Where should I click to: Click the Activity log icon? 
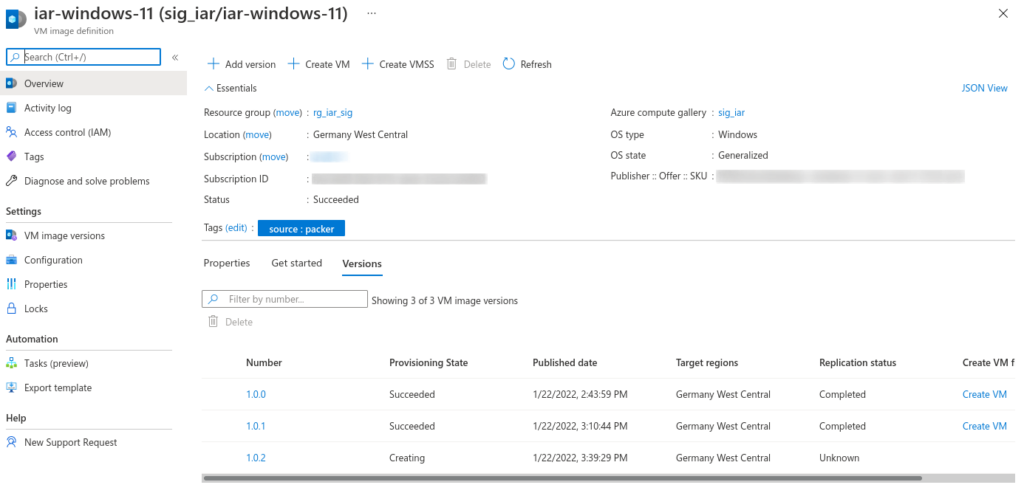tap(11, 108)
